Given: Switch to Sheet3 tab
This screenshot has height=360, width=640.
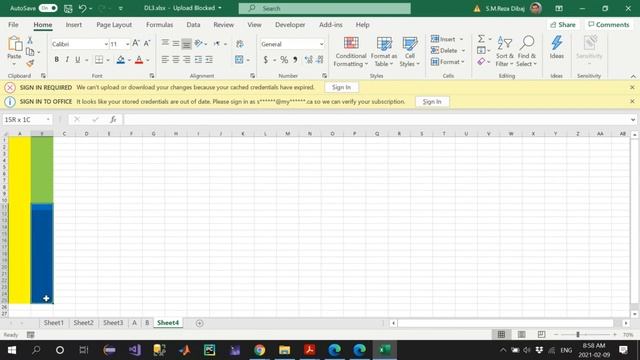Looking at the screenshot, I should click(113, 323).
